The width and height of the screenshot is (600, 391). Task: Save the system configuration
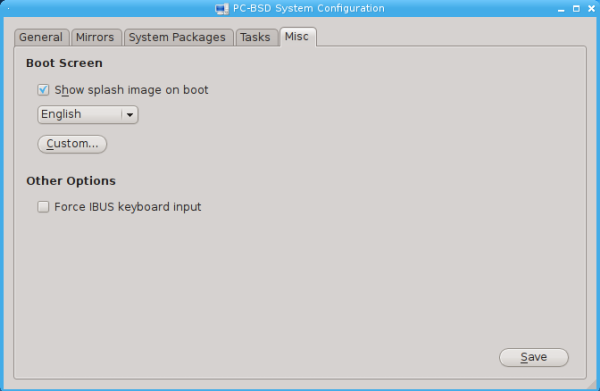(x=534, y=357)
